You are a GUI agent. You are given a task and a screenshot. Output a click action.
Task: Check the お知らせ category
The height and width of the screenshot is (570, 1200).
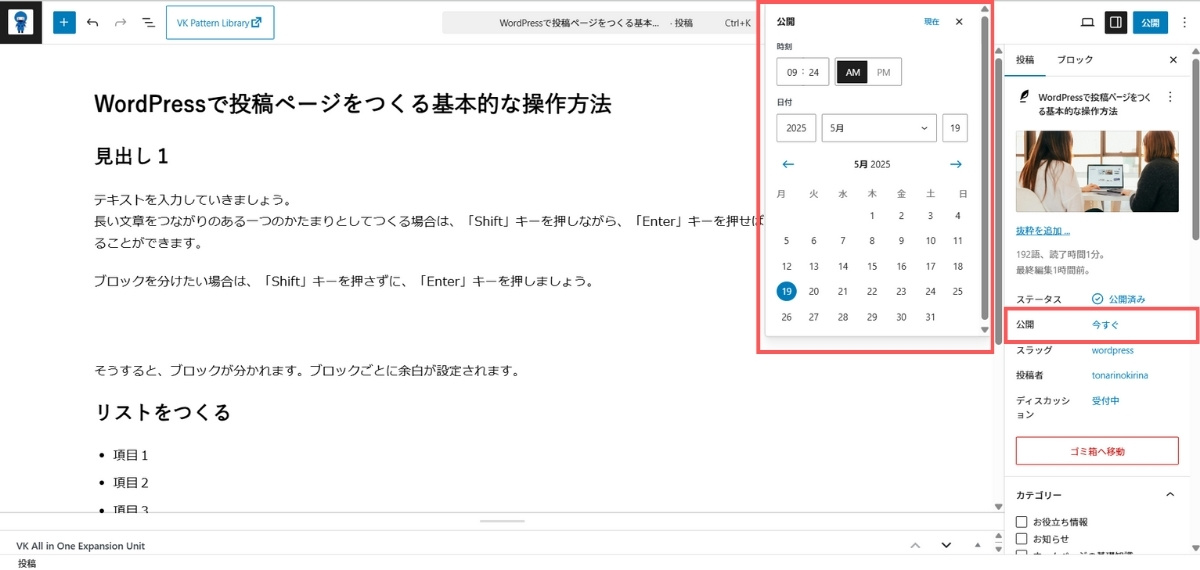1021,539
